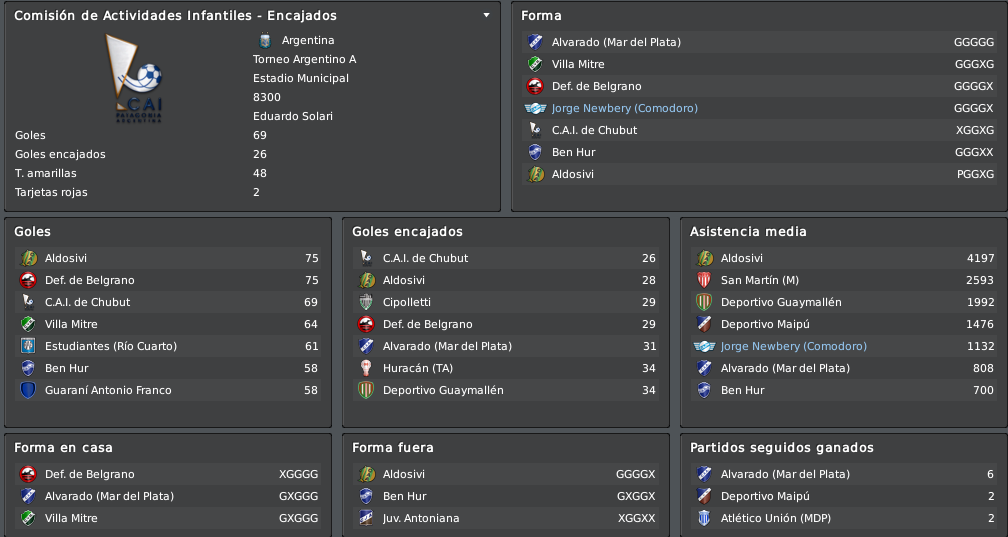Click the Aldosivi crest in the Goles panel
This screenshot has height=537, width=1008.
[28, 259]
